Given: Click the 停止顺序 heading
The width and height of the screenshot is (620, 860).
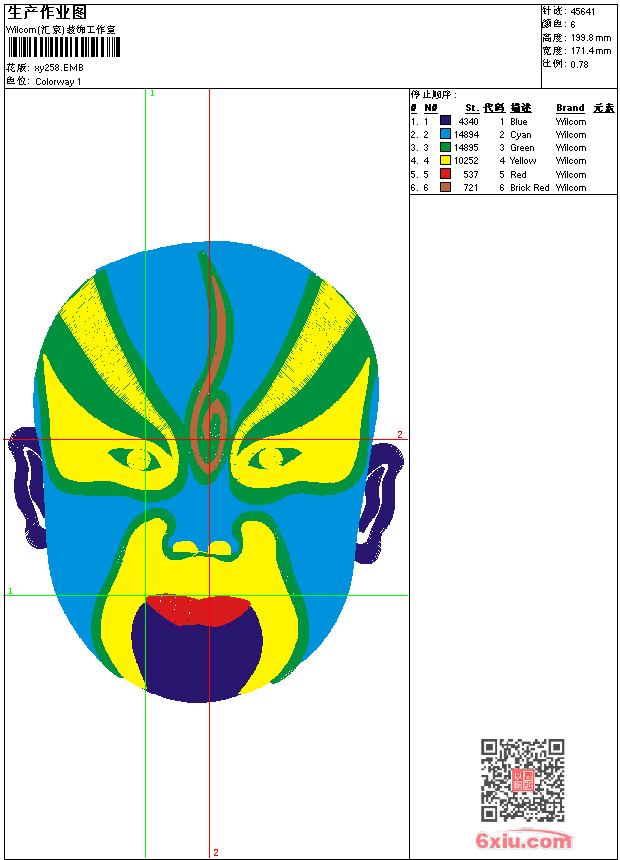Looking at the screenshot, I should coord(433,94).
